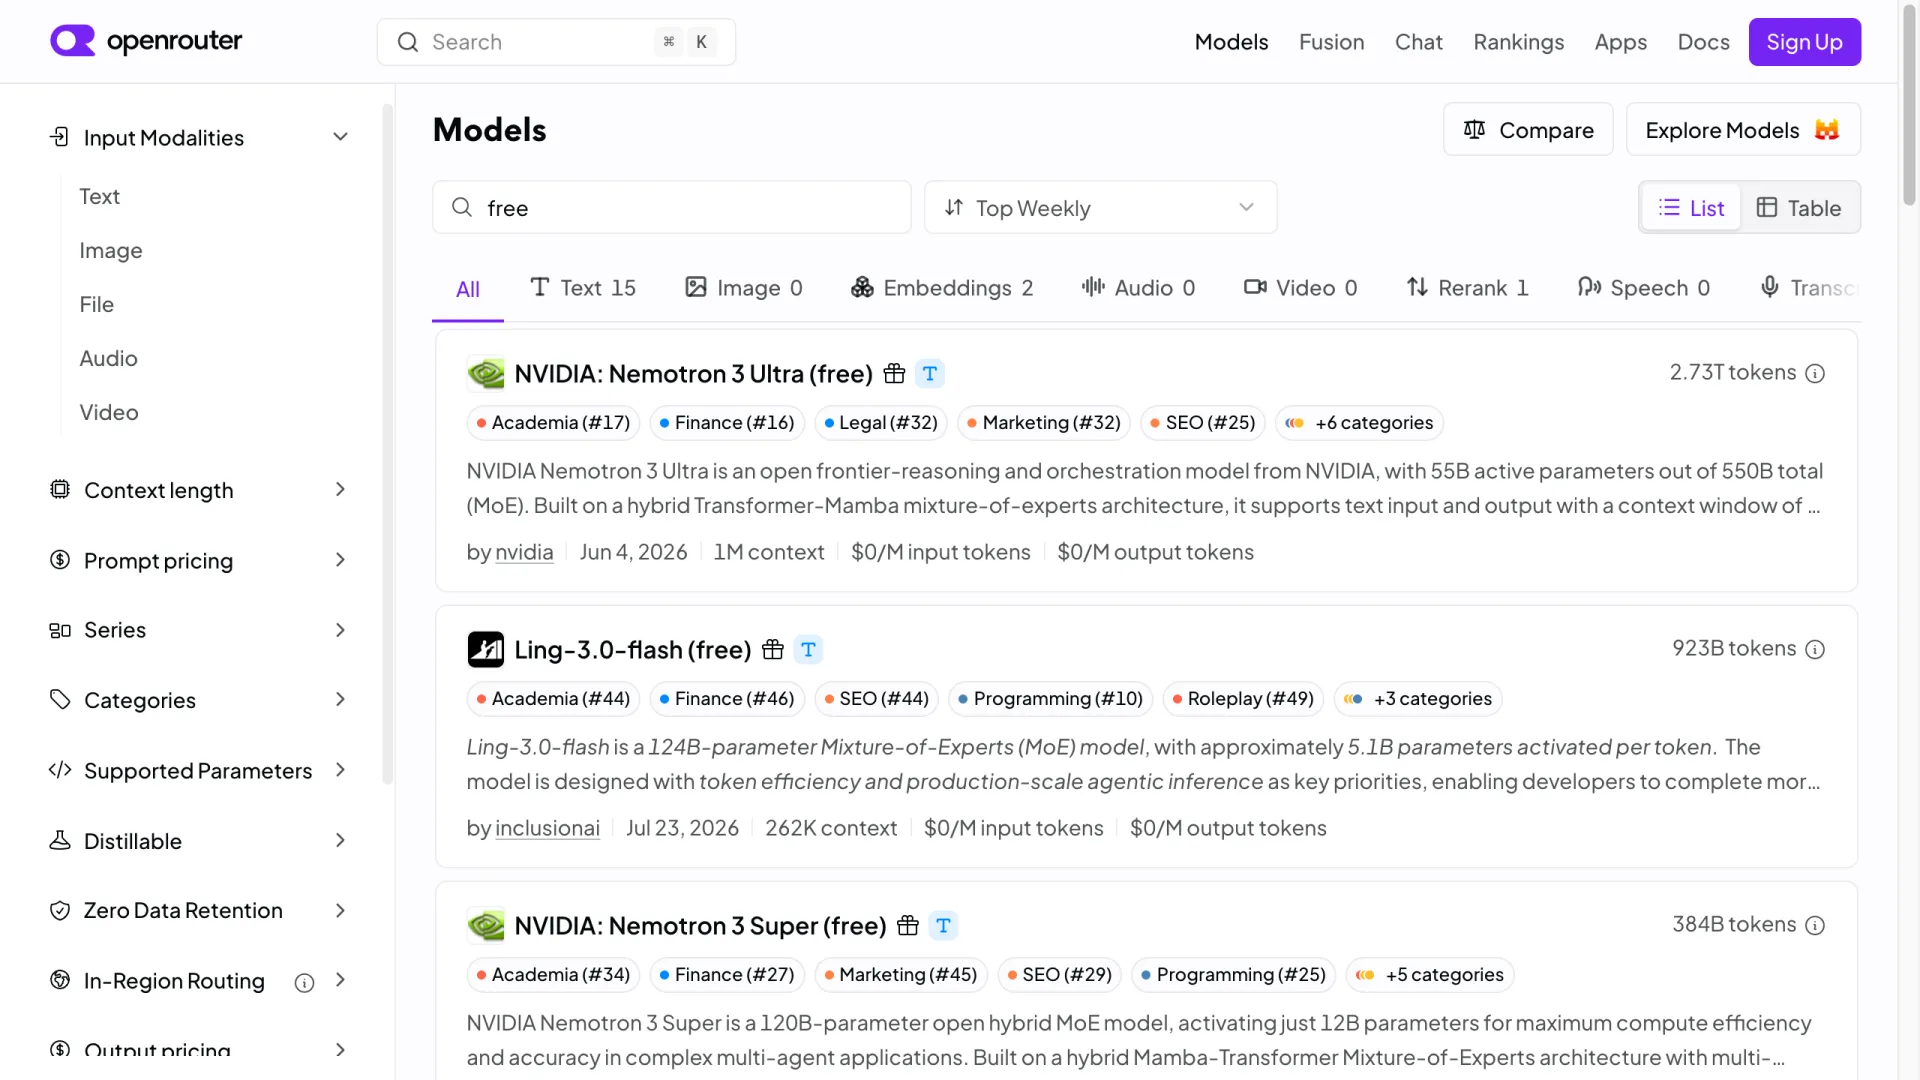
Task: Click the OpenRouter logo icon
Action: (72, 41)
